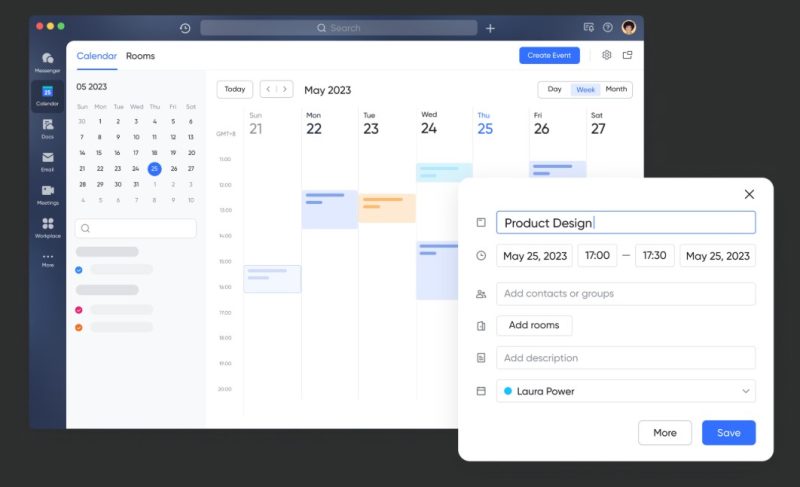Toggle the blue calendar checkbox

tap(79, 270)
